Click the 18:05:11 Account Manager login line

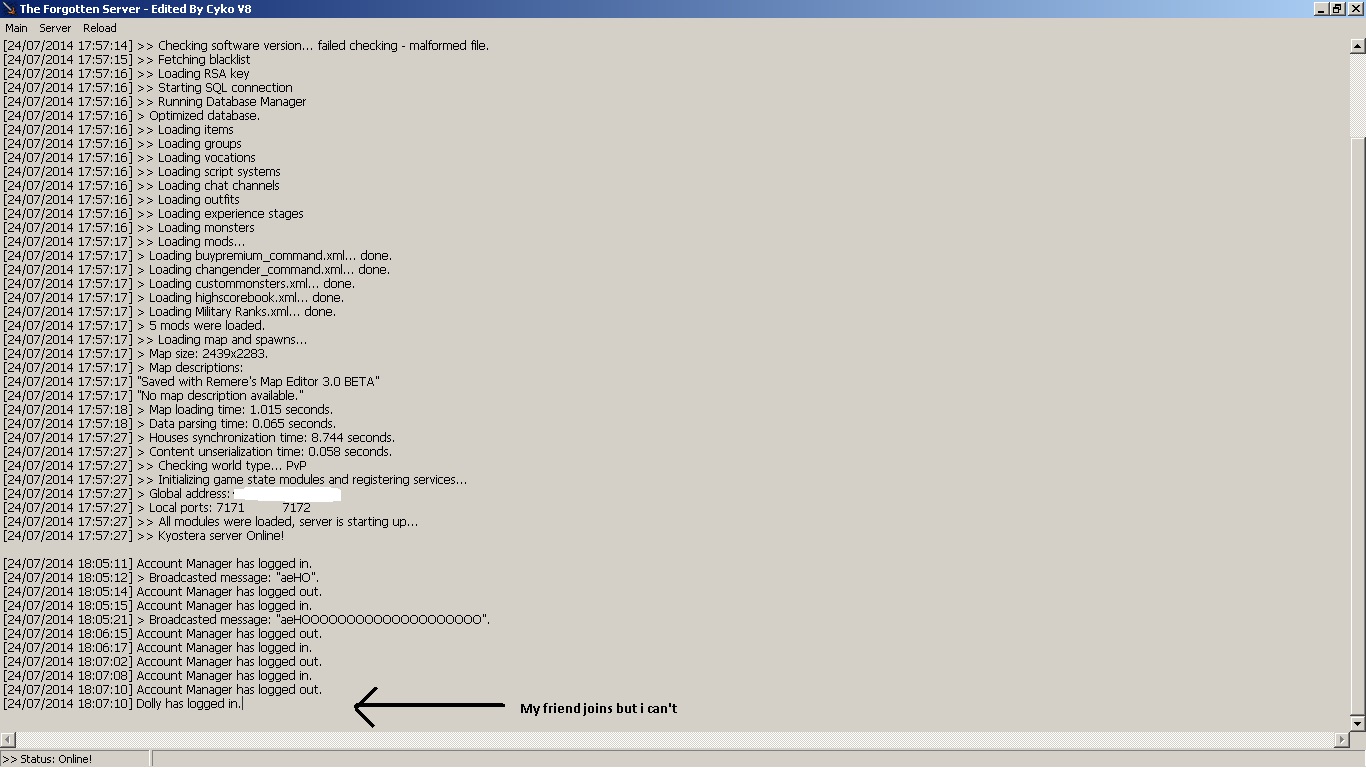[158, 564]
